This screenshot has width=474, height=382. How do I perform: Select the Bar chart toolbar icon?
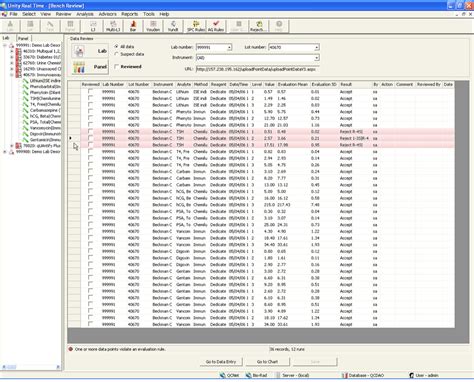pyautogui.click(x=133, y=26)
